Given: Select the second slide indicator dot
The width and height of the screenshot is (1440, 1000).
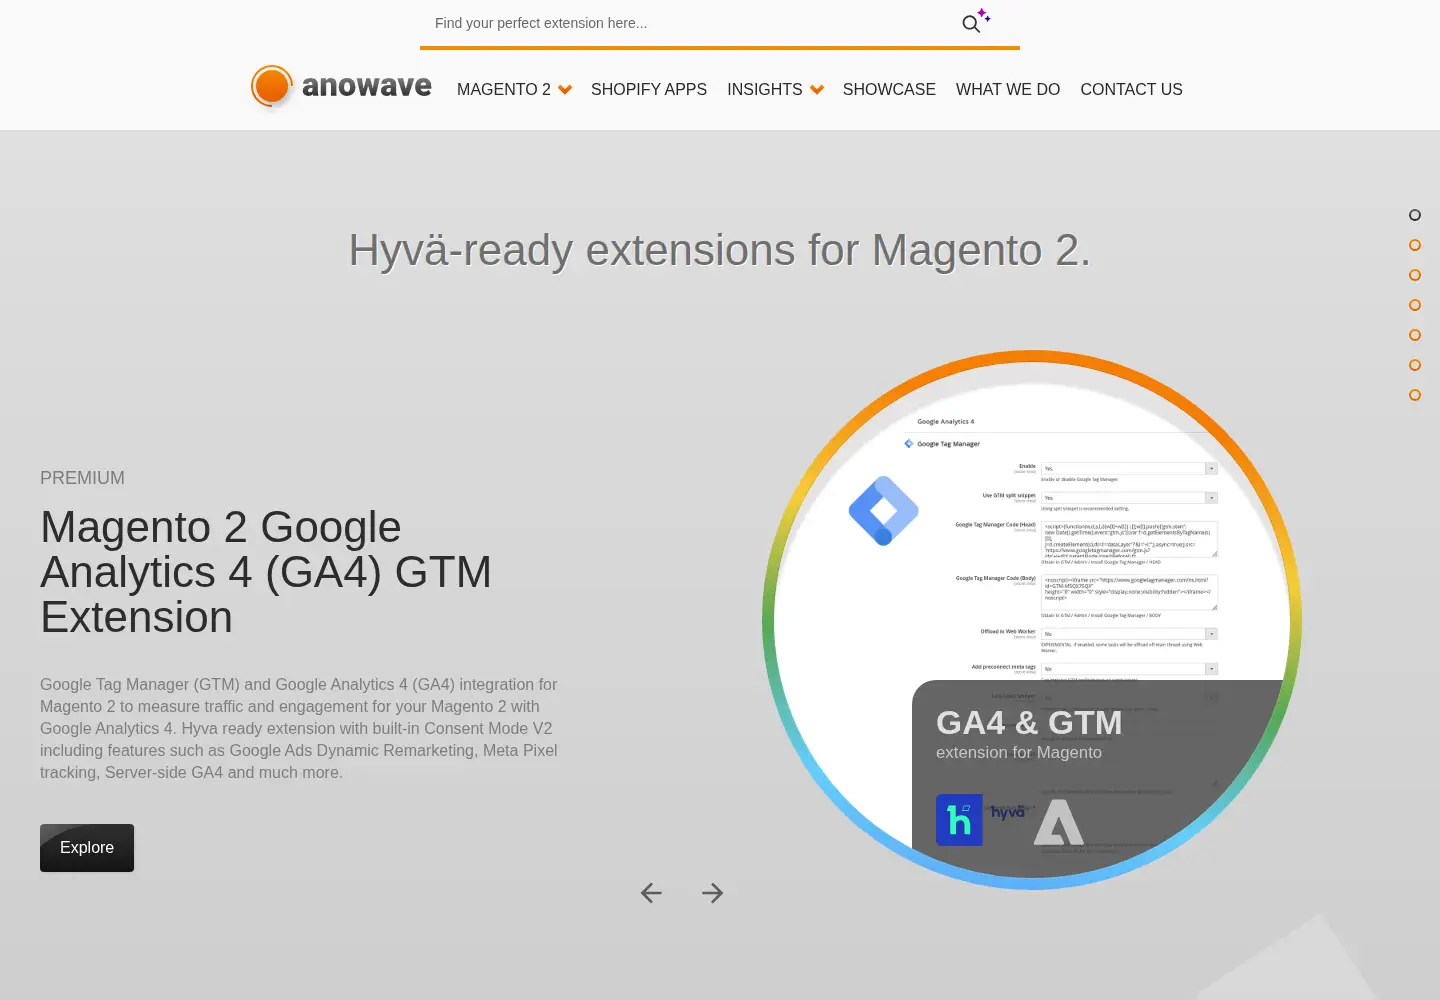Looking at the screenshot, I should [x=1415, y=245].
